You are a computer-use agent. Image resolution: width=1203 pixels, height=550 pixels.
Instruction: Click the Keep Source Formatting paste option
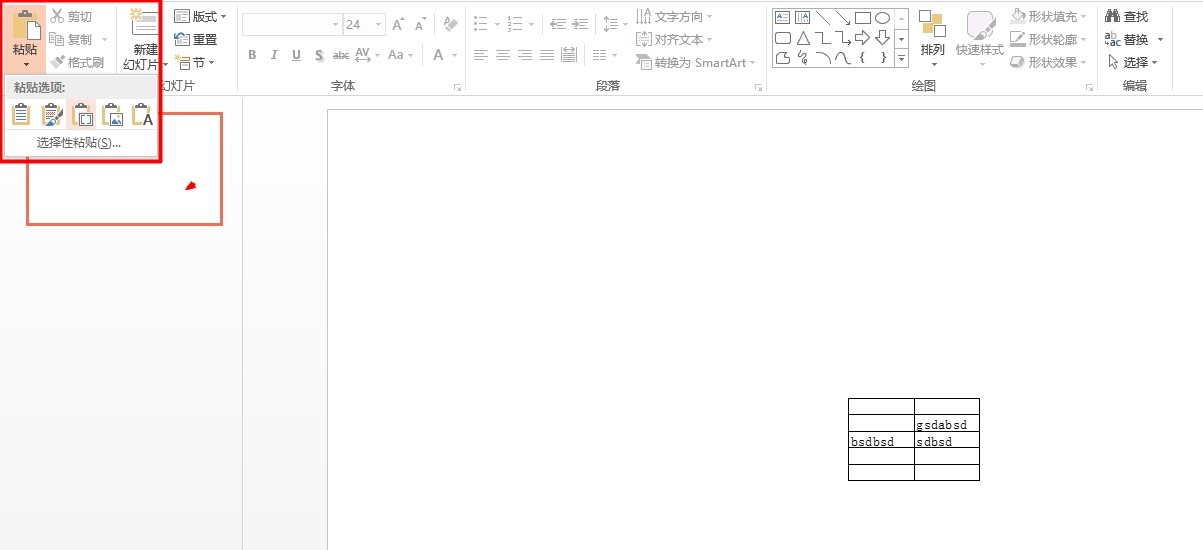coord(52,116)
